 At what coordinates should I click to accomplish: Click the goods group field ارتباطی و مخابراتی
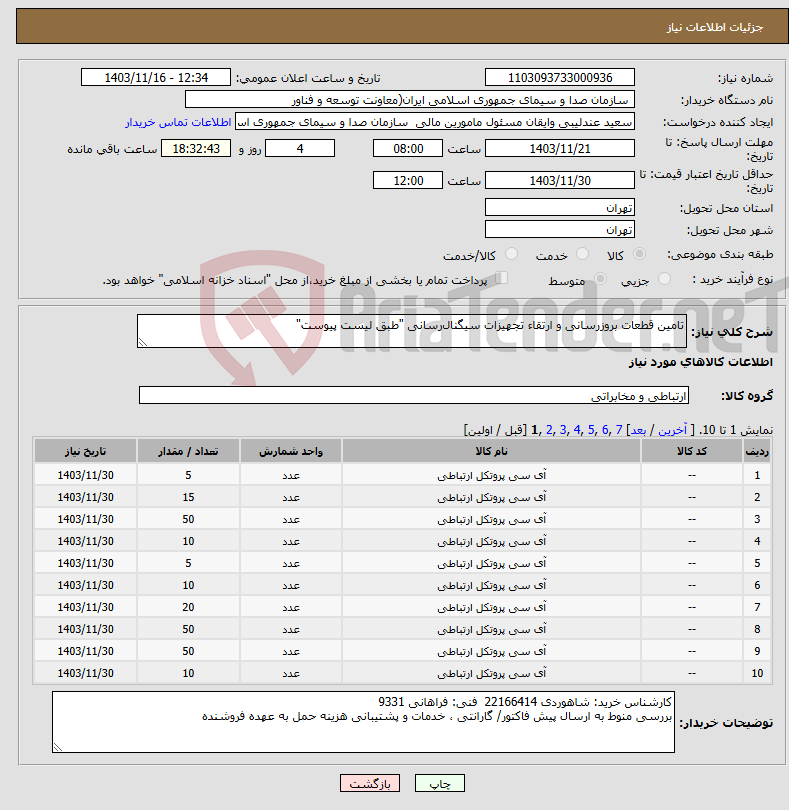point(413,395)
